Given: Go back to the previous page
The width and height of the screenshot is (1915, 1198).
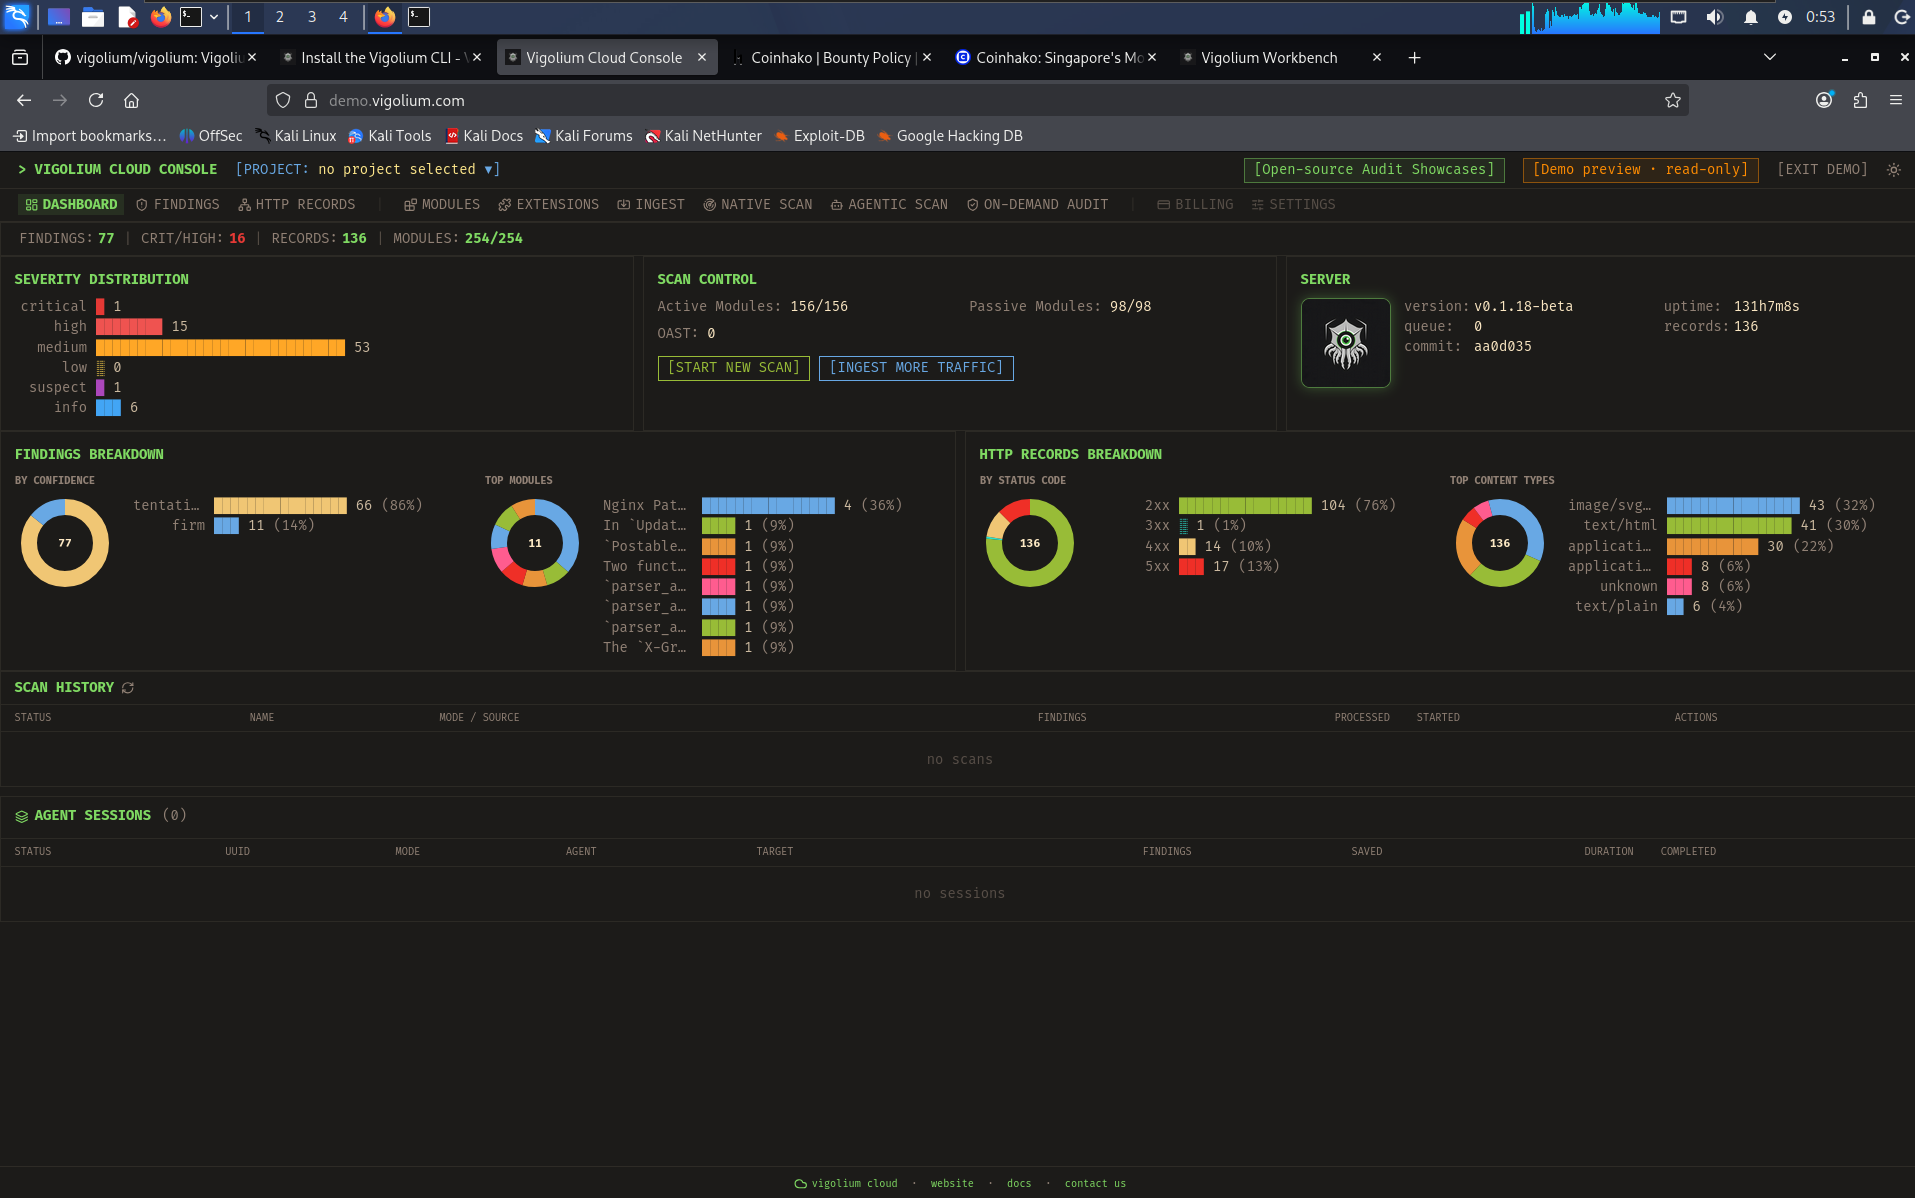Looking at the screenshot, I should coord(24,100).
